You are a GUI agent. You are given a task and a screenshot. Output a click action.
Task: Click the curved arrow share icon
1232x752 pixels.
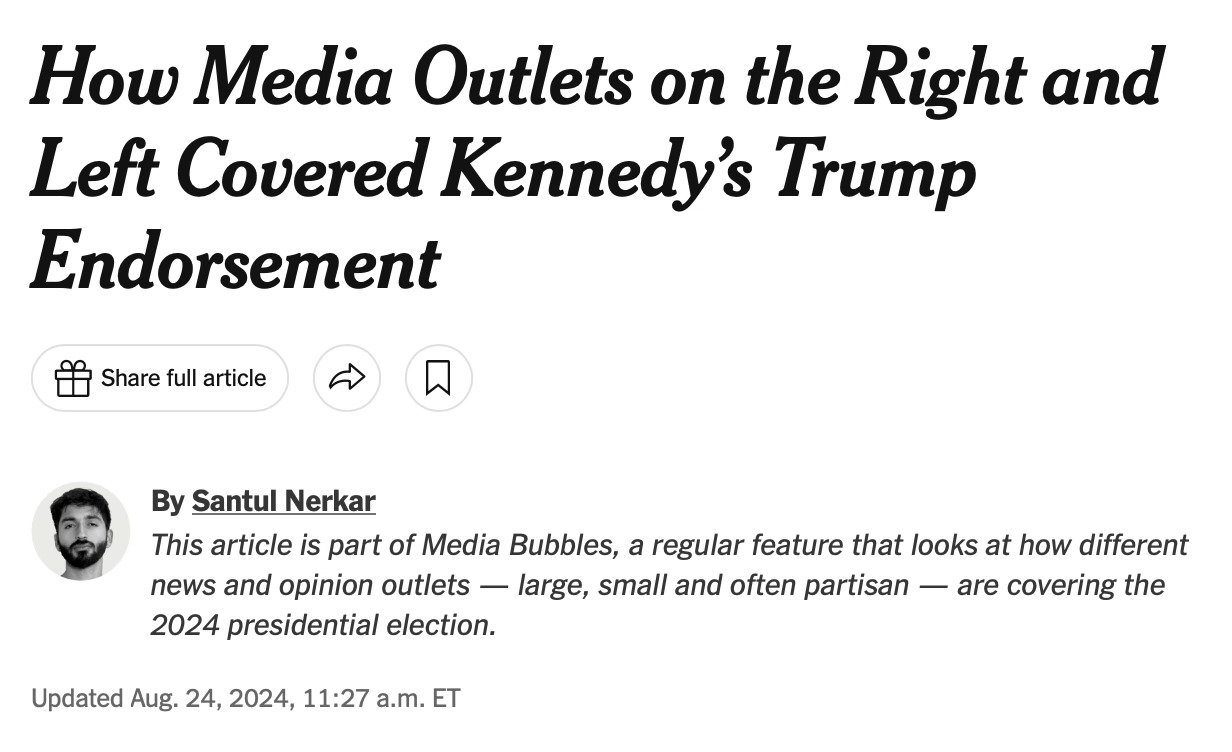pyautogui.click(x=347, y=378)
